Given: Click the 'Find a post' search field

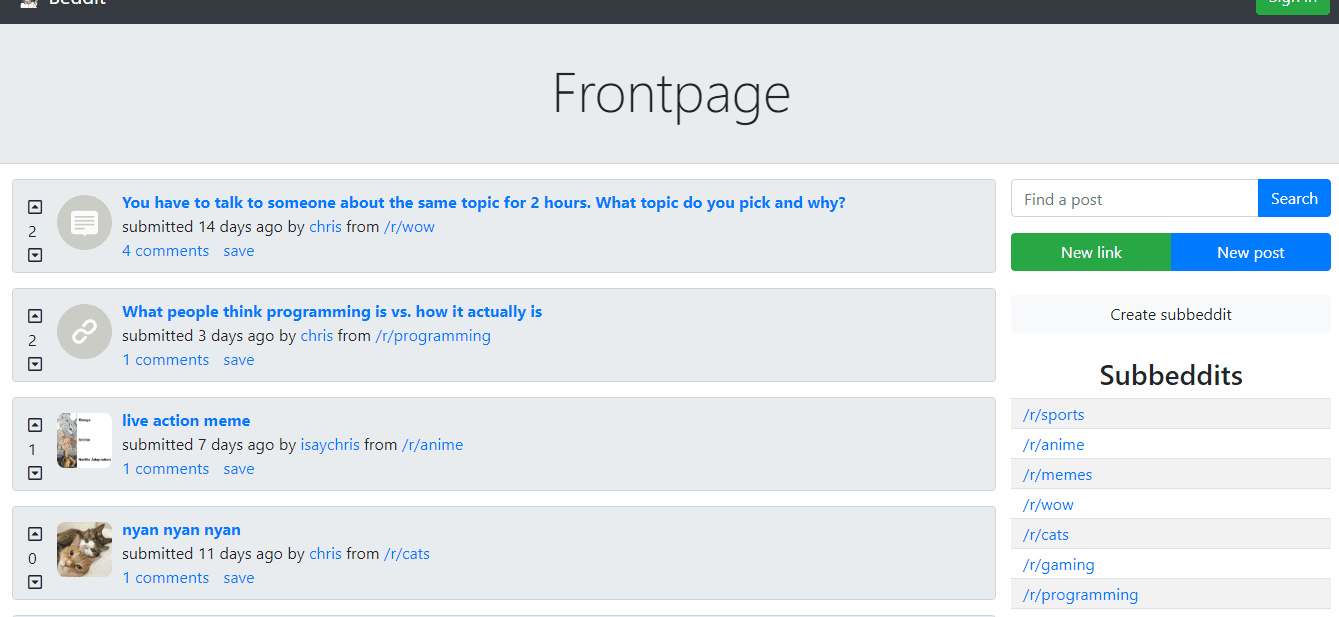Looking at the screenshot, I should (1134, 199).
